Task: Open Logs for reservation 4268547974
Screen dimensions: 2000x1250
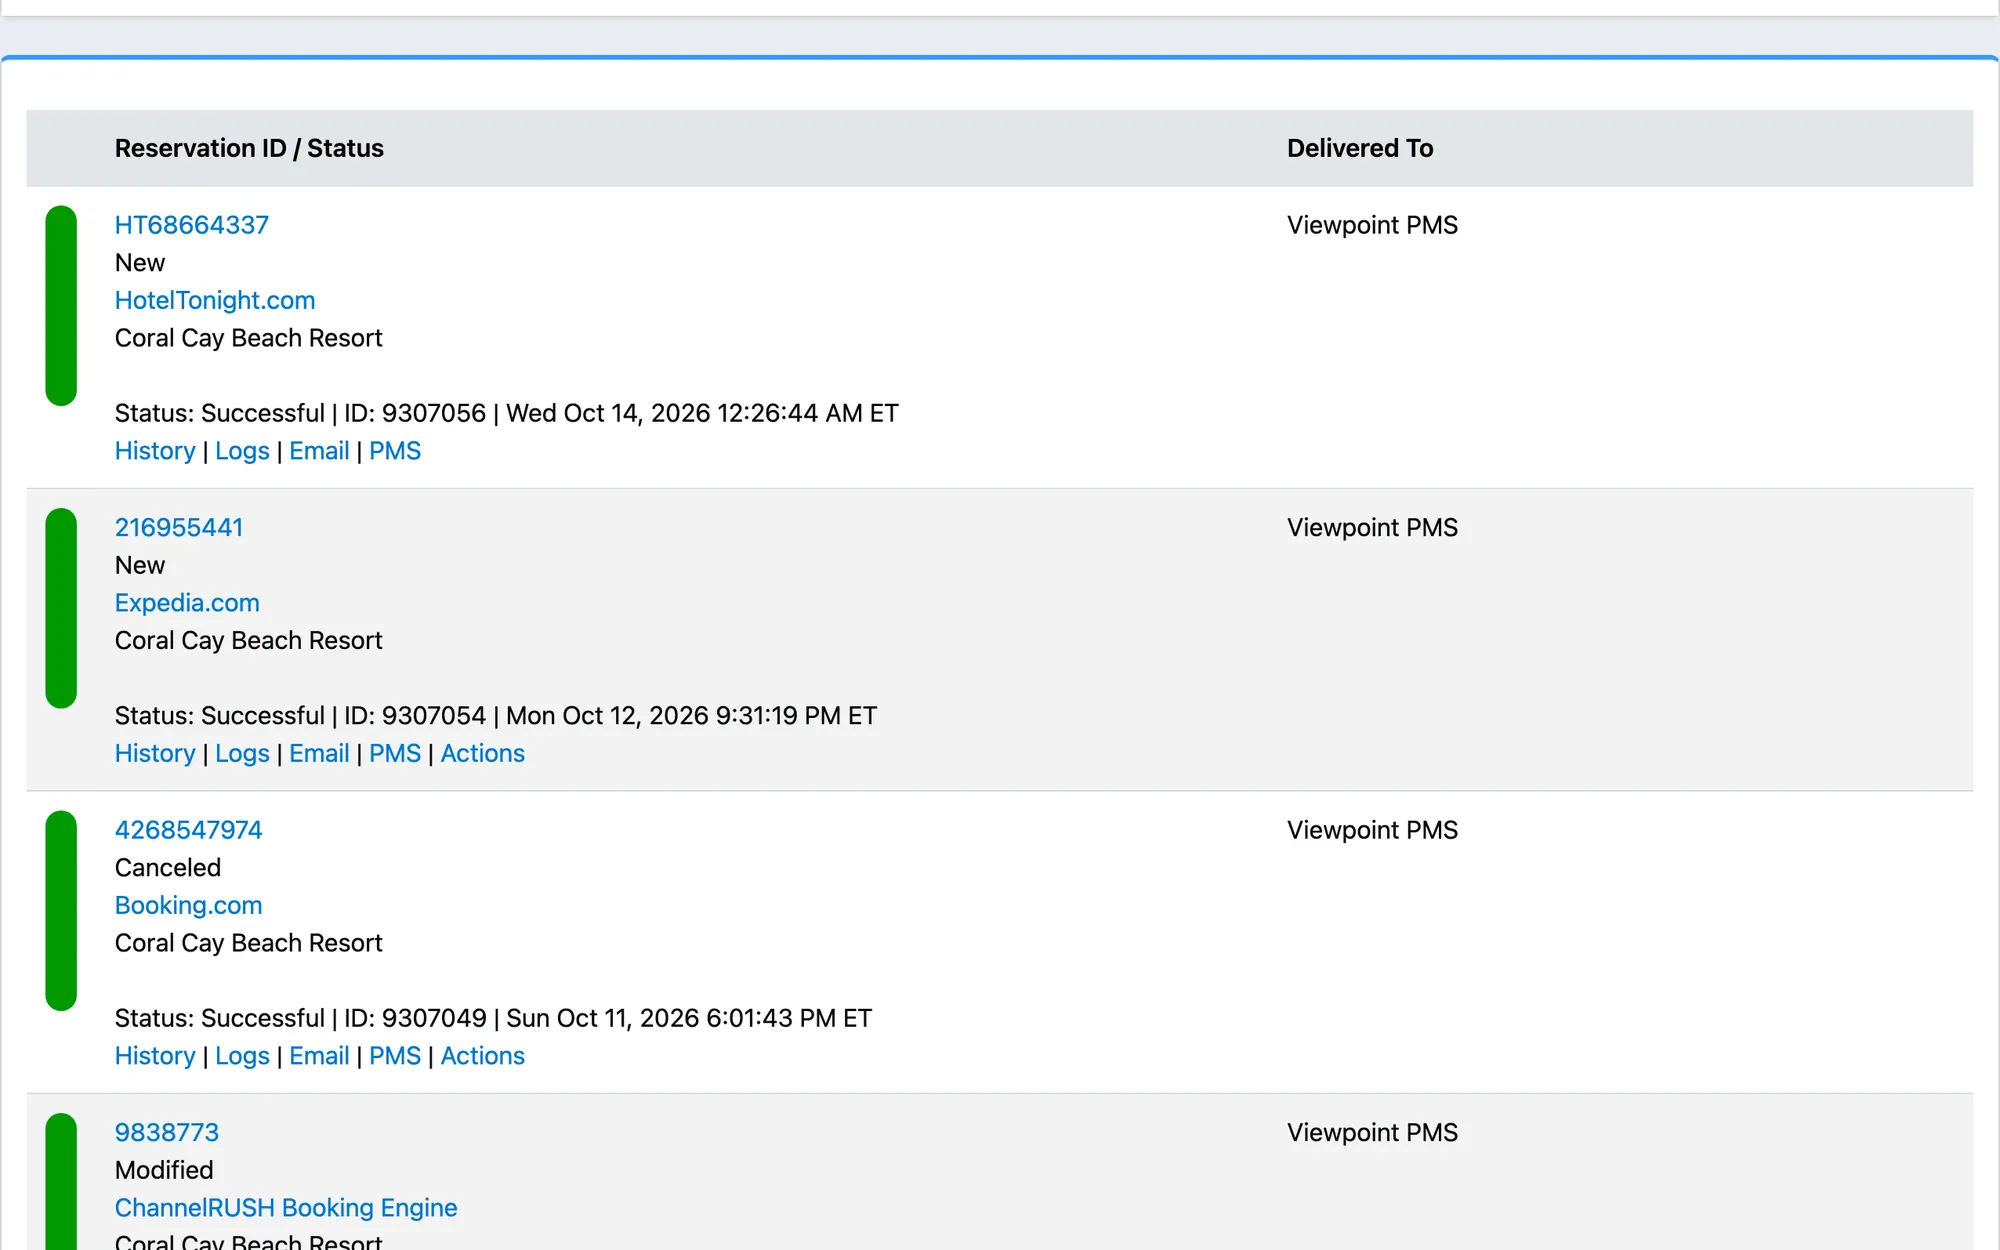Action: click(x=242, y=1056)
